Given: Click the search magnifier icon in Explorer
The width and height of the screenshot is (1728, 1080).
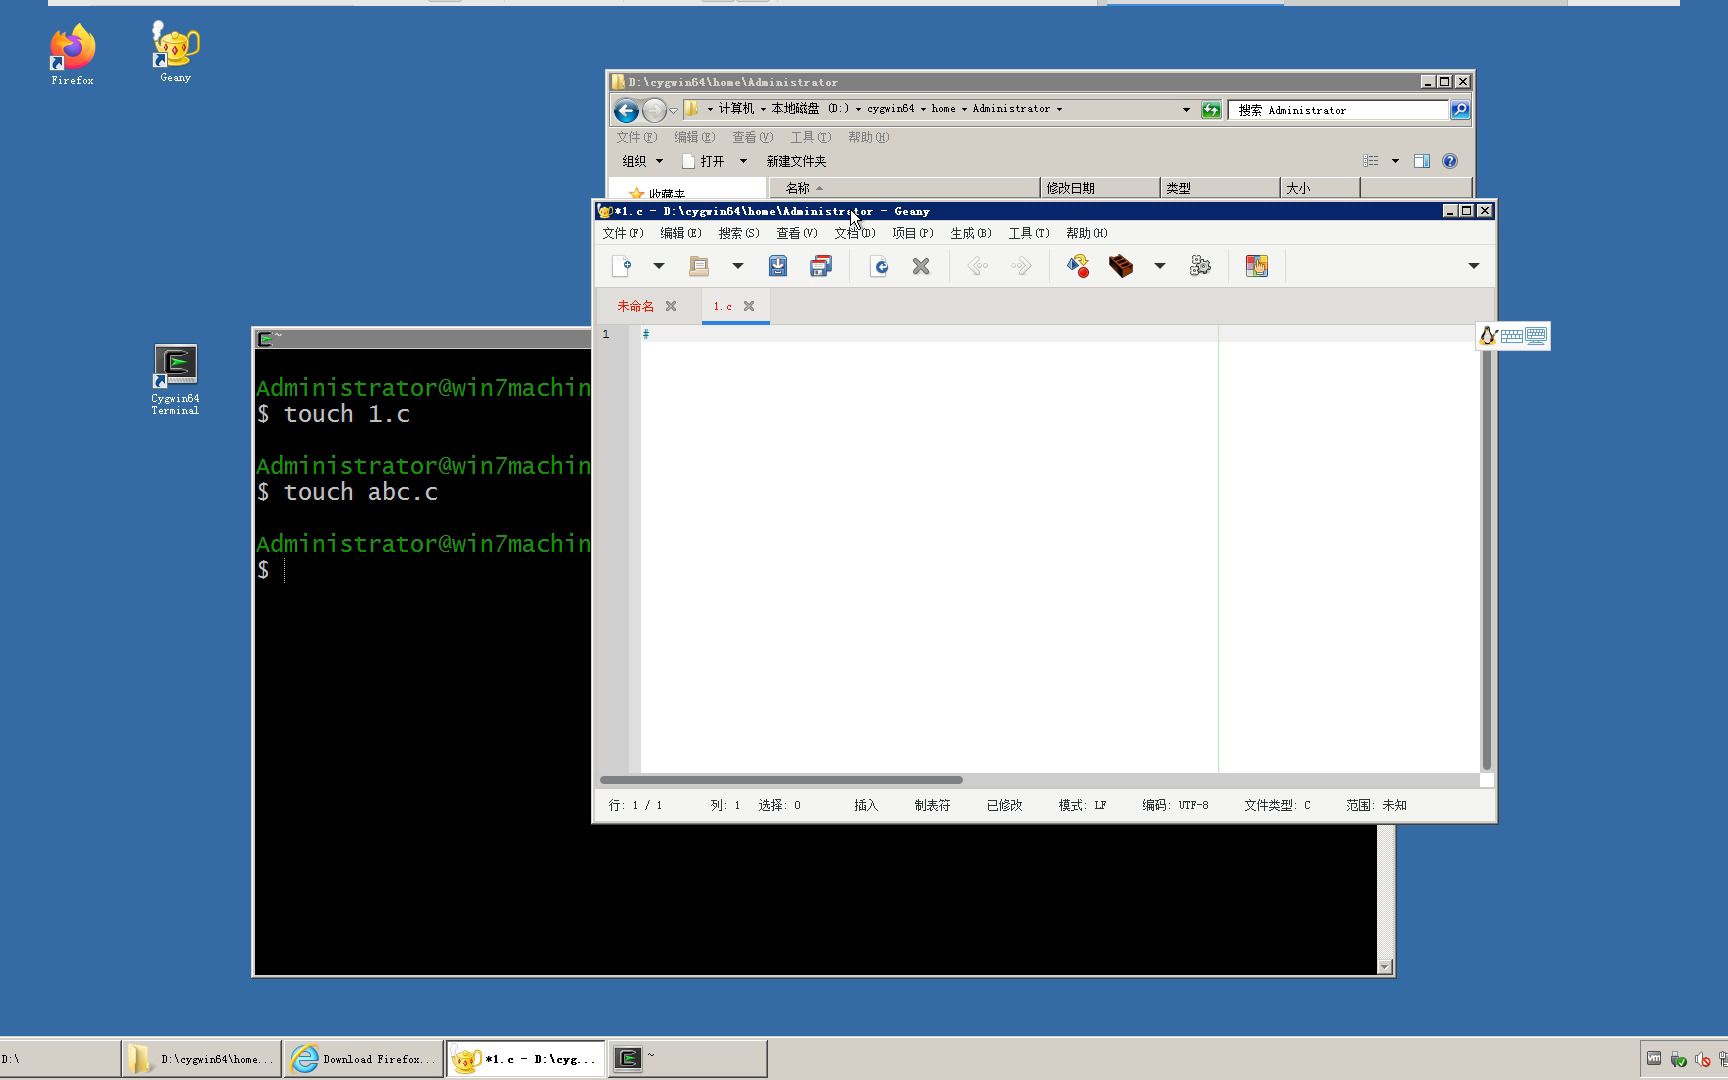Looking at the screenshot, I should [x=1460, y=110].
